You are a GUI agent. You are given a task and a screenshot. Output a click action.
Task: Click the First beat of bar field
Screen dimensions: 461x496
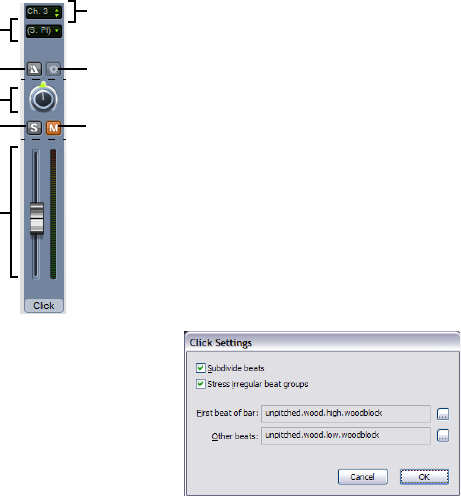pos(346,414)
